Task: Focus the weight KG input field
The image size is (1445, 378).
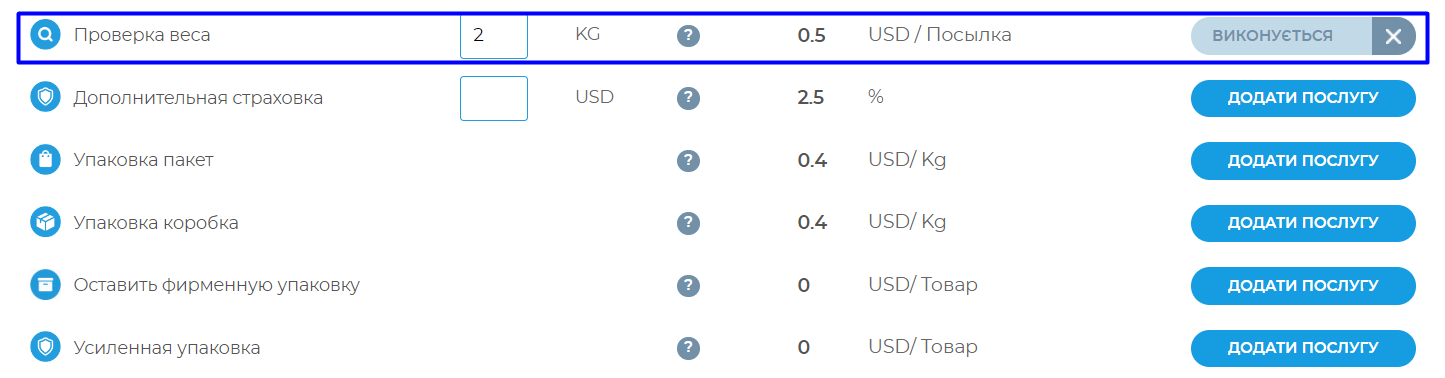Action: [x=494, y=35]
